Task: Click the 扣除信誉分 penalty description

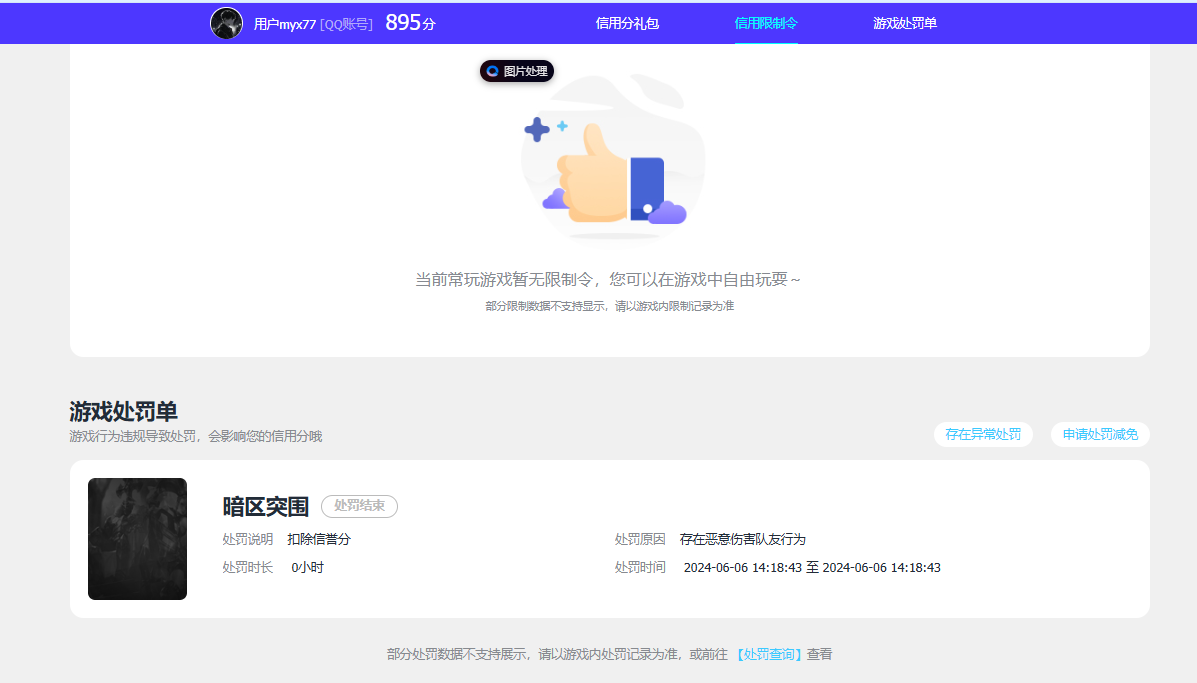Action: (x=319, y=540)
